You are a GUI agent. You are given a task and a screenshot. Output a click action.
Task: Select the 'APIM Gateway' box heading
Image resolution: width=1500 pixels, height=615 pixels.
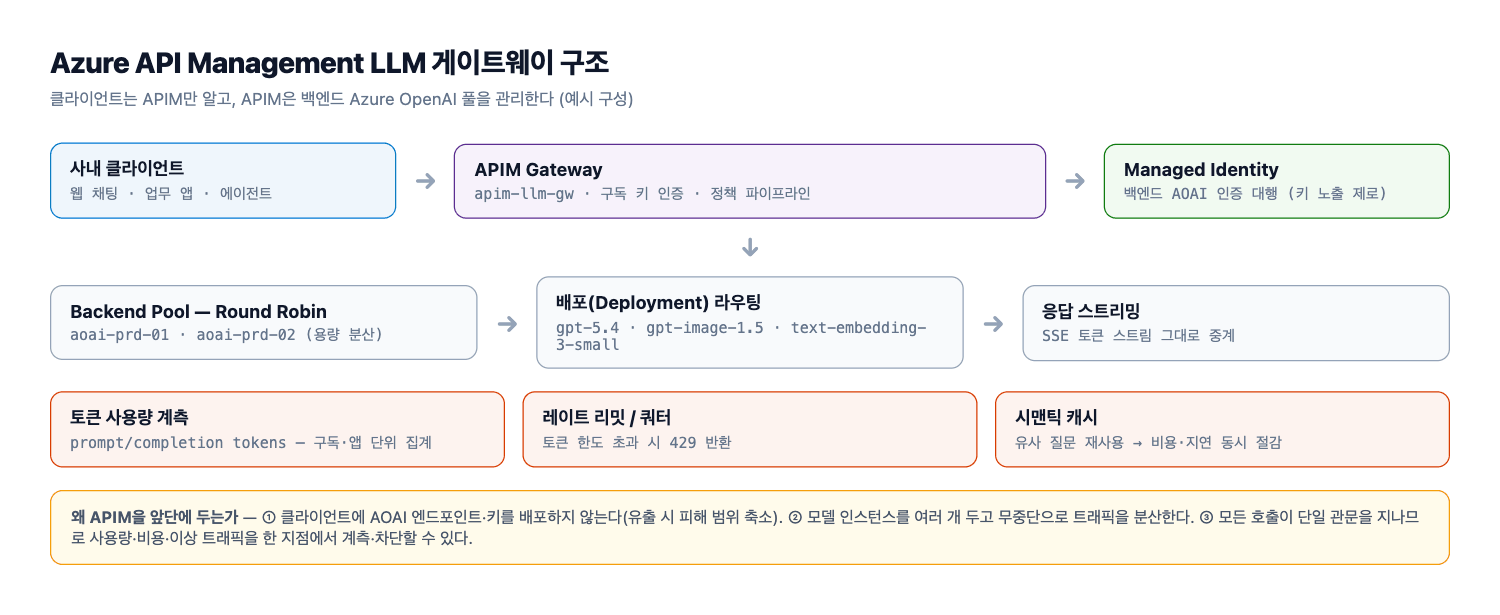click(538, 169)
